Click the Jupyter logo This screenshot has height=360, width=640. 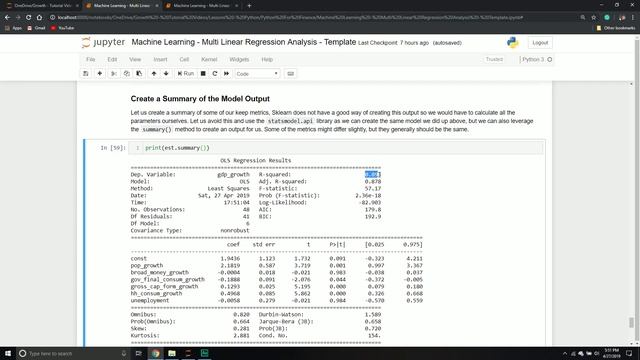pos(103,42)
